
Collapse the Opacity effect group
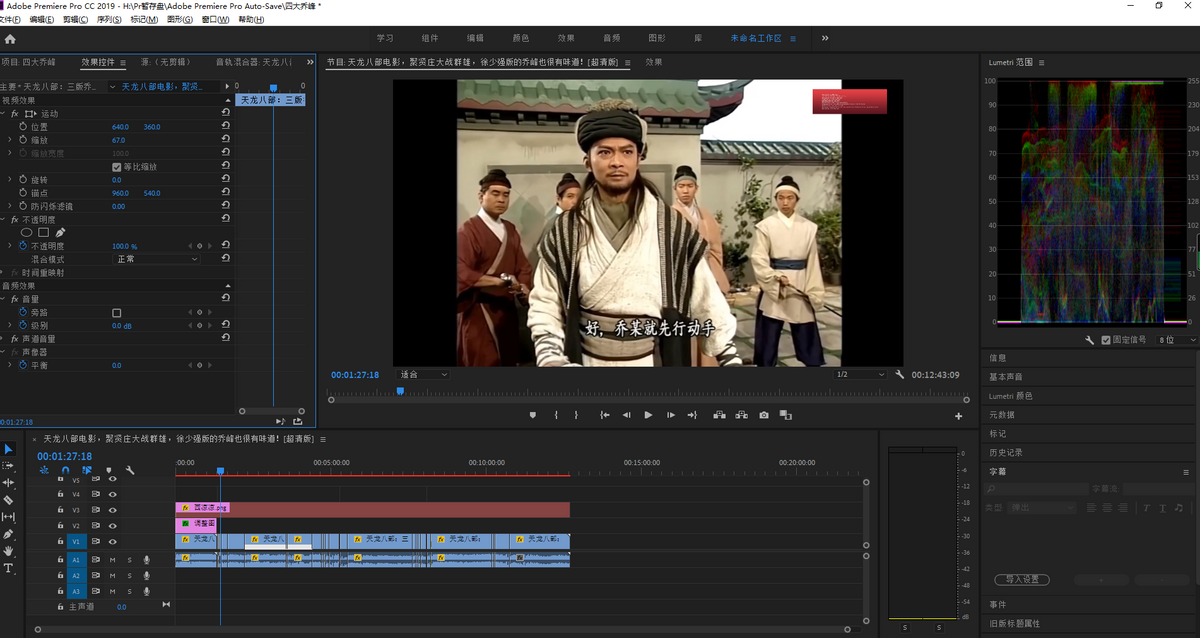(x=4, y=219)
